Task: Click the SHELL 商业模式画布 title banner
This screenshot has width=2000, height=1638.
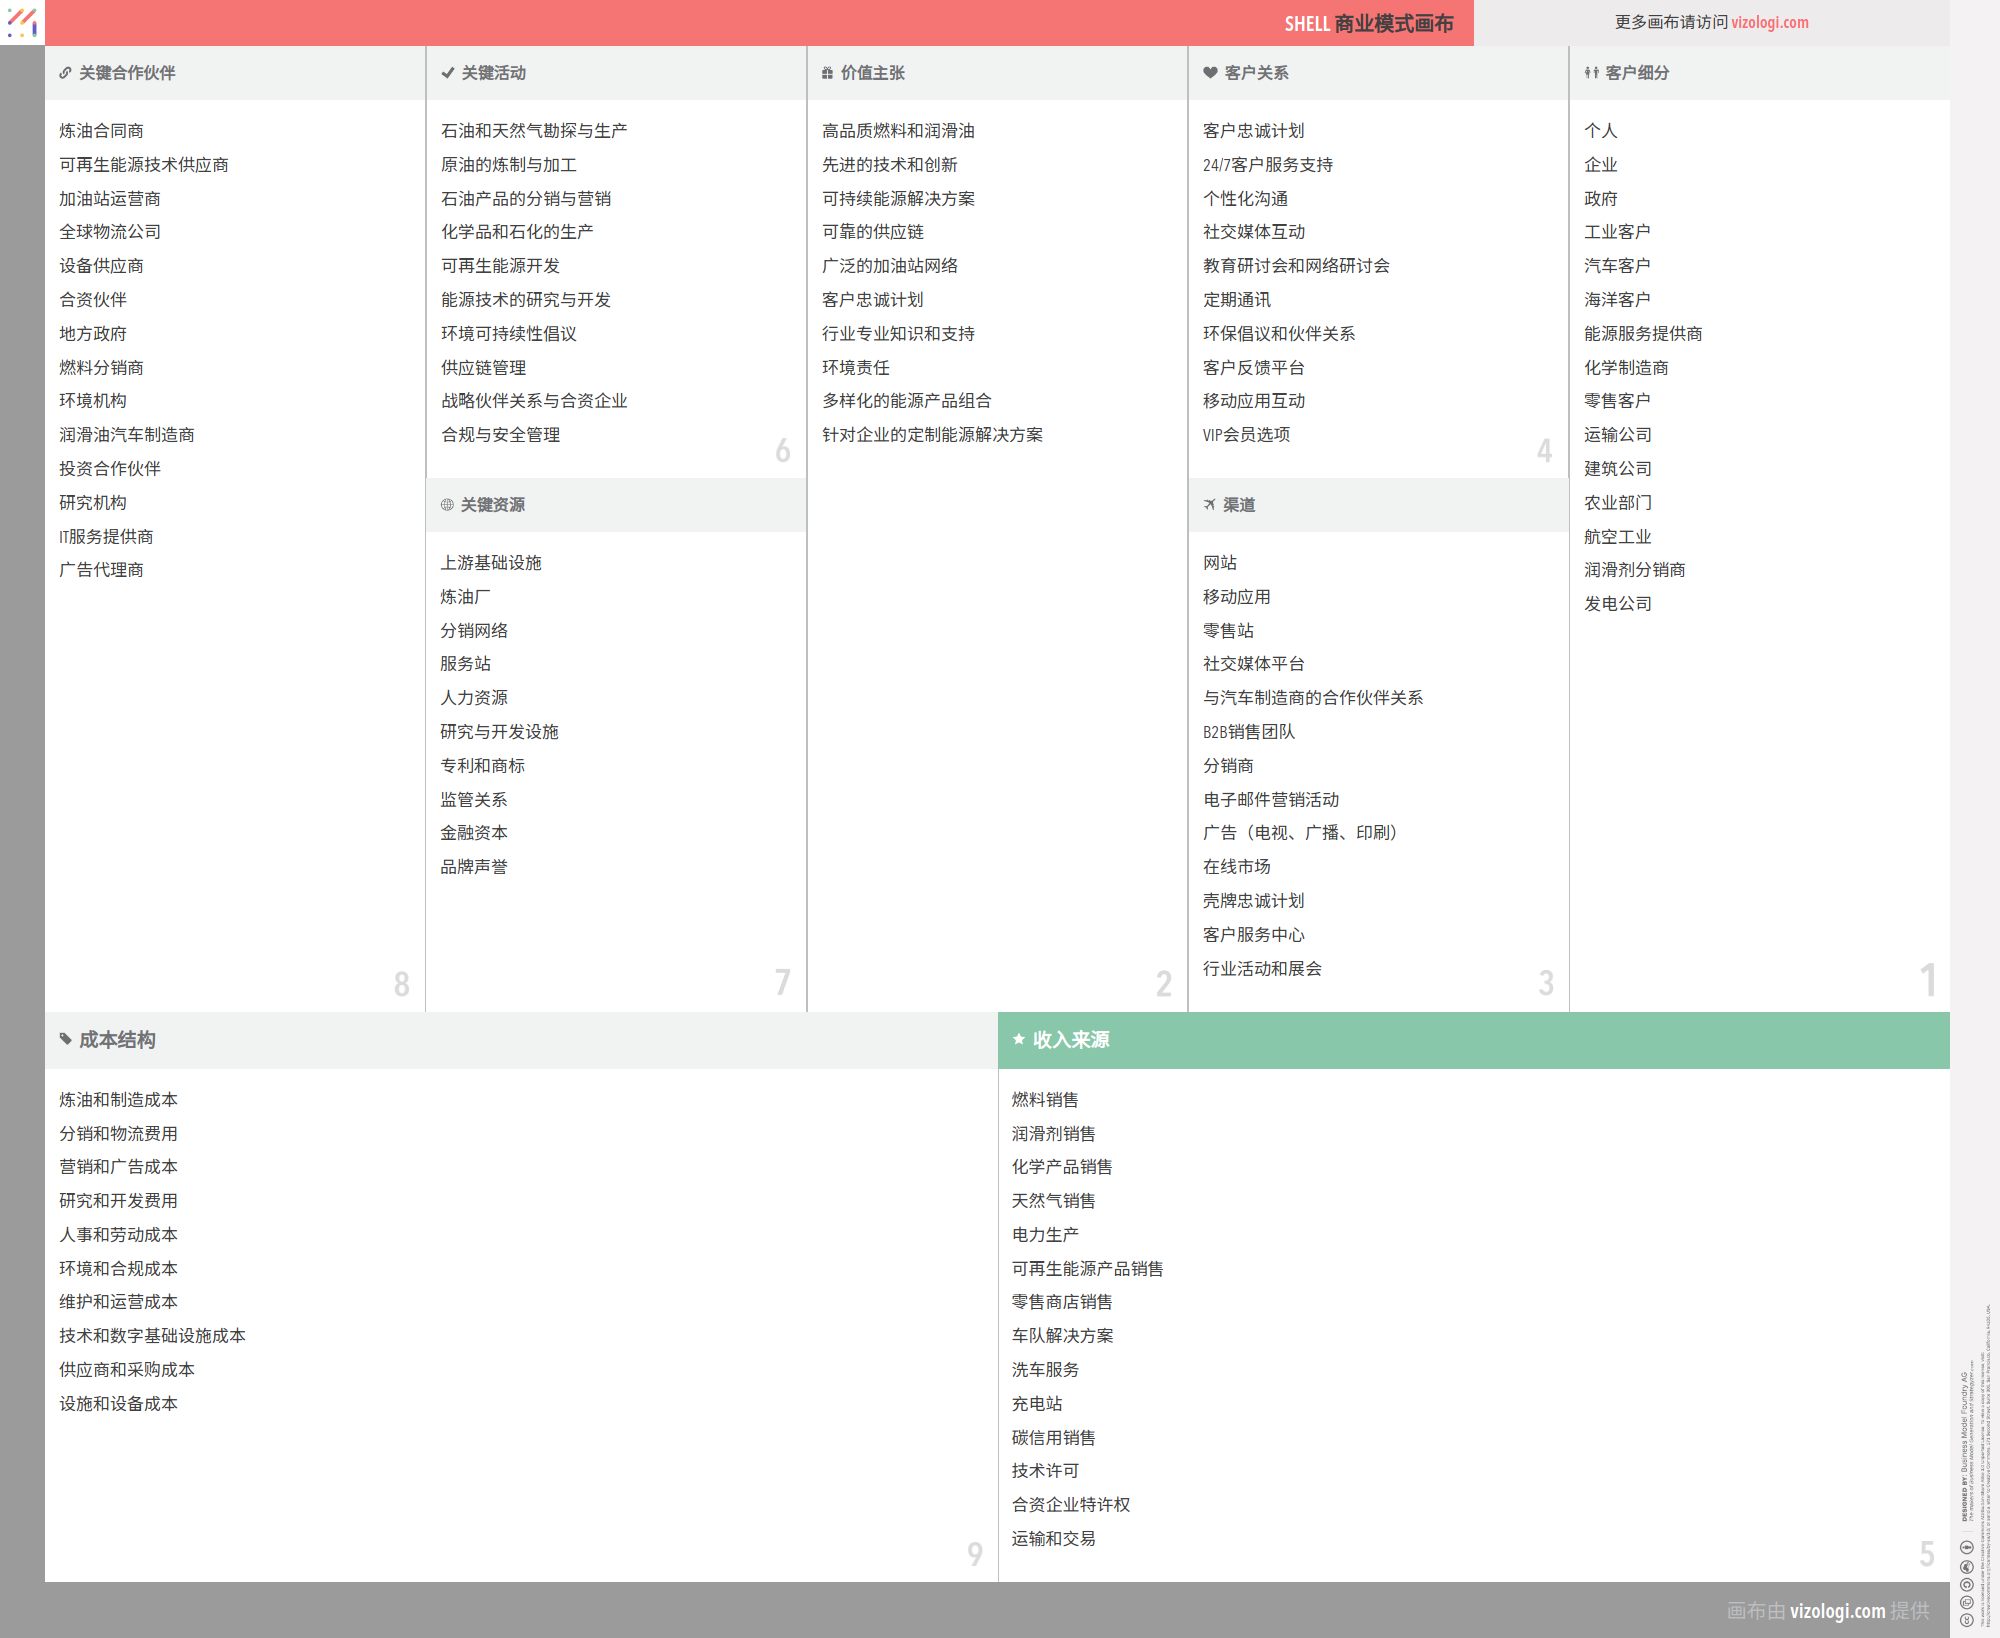Action: [x=1368, y=23]
